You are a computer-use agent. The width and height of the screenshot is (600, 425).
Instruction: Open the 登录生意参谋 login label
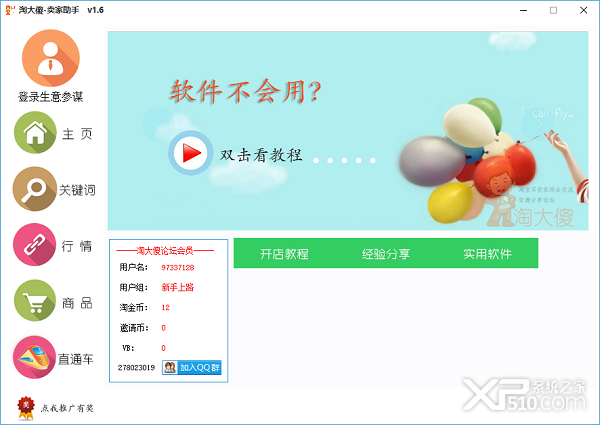pos(51,97)
